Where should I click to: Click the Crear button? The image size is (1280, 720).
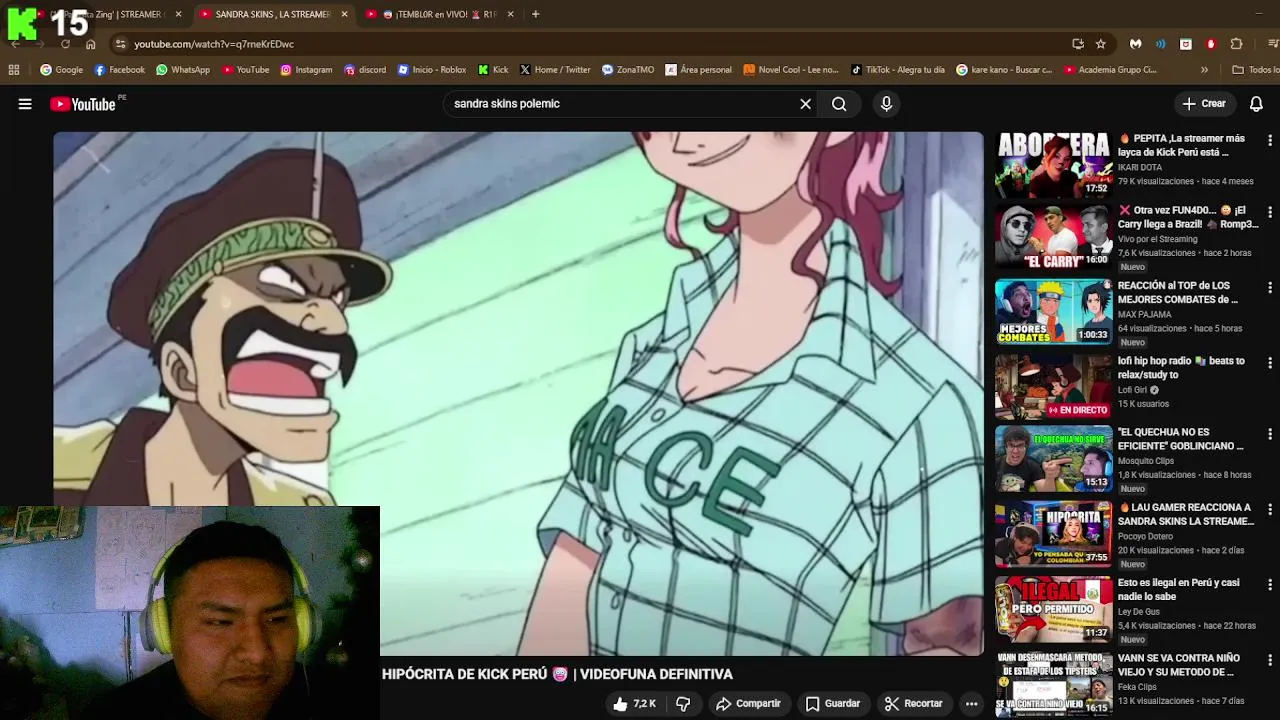click(1204, 104)
